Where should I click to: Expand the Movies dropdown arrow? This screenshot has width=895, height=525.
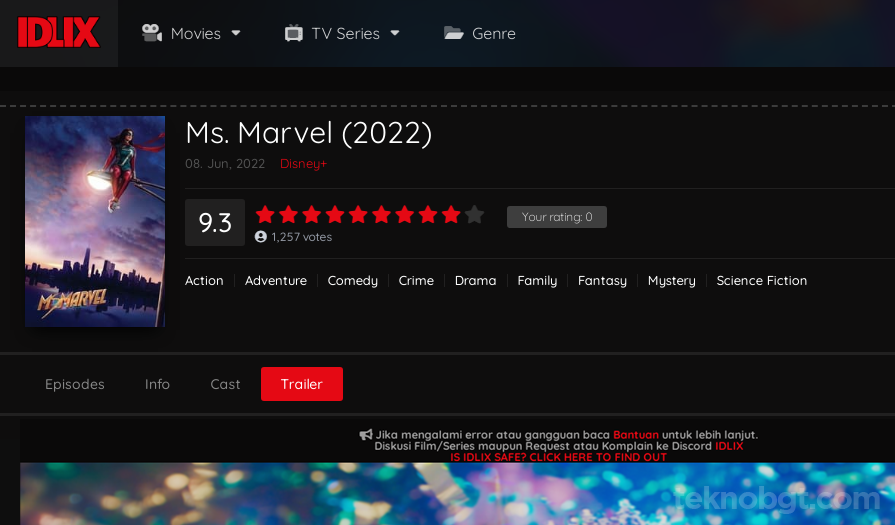pyautogui.click(x=236, y=33)
